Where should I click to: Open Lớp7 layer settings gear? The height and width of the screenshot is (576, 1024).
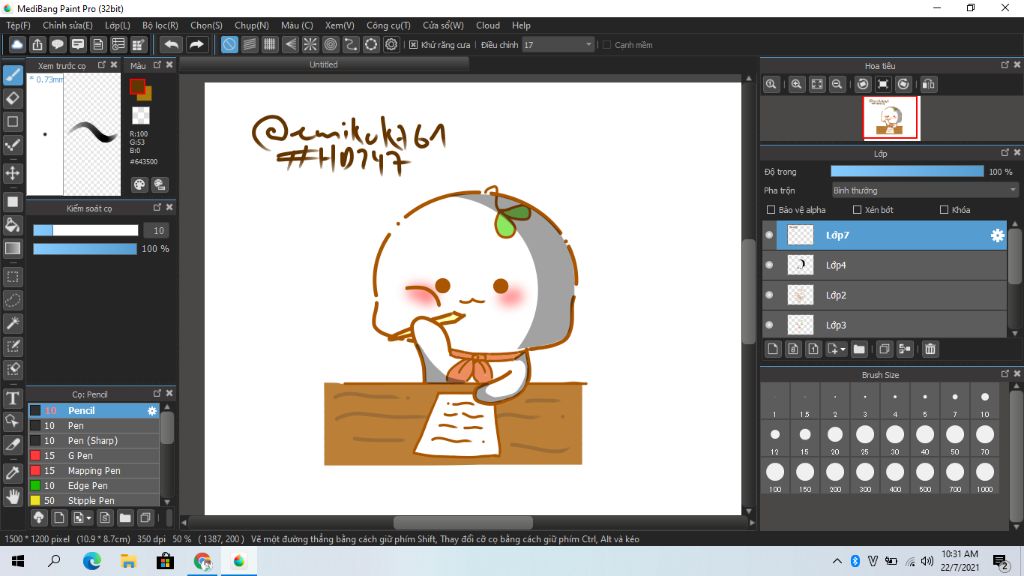pyautogui.click(x=997, y=236)
